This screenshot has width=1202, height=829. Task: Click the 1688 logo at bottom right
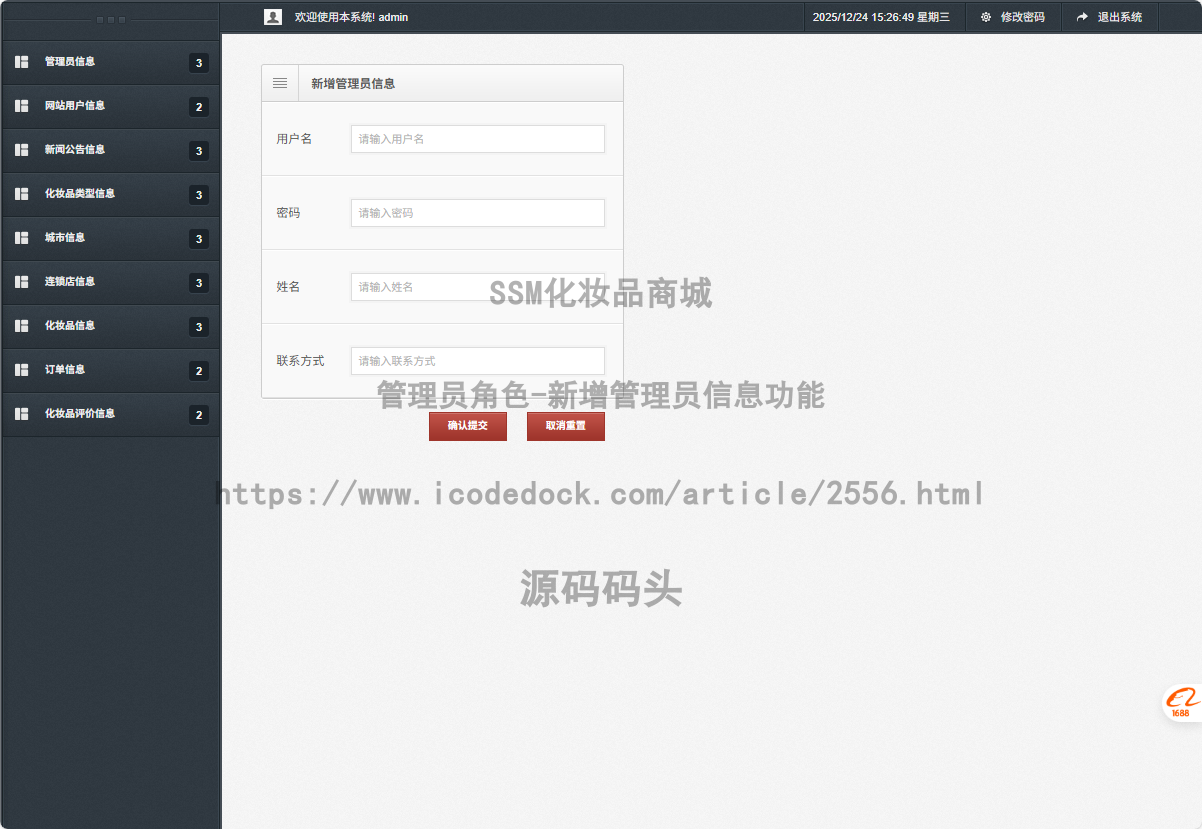pyautogui.click(x=1182, y=703)
